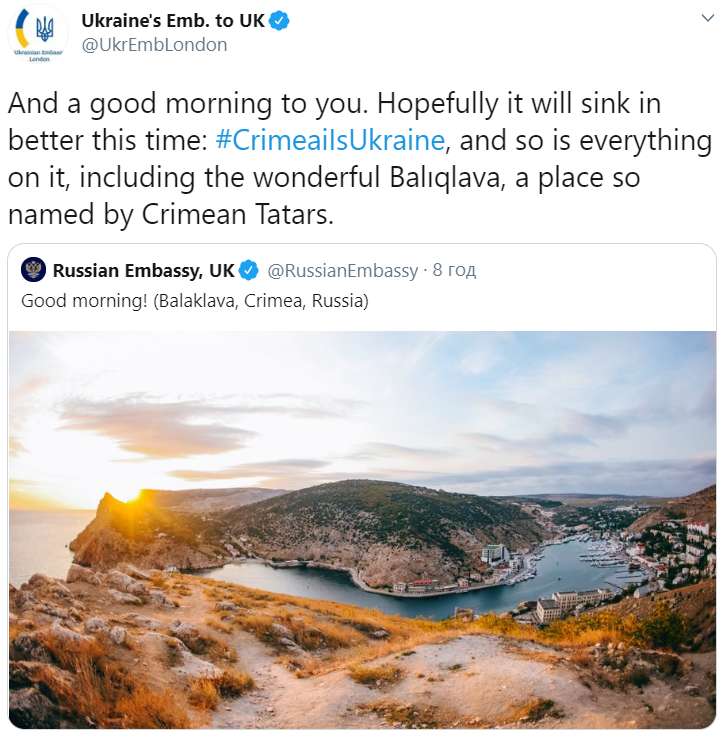This screenshot has height=742, width=726.
Task: View the Balaklava bay photo full size
Action: (x=363, y=529)
